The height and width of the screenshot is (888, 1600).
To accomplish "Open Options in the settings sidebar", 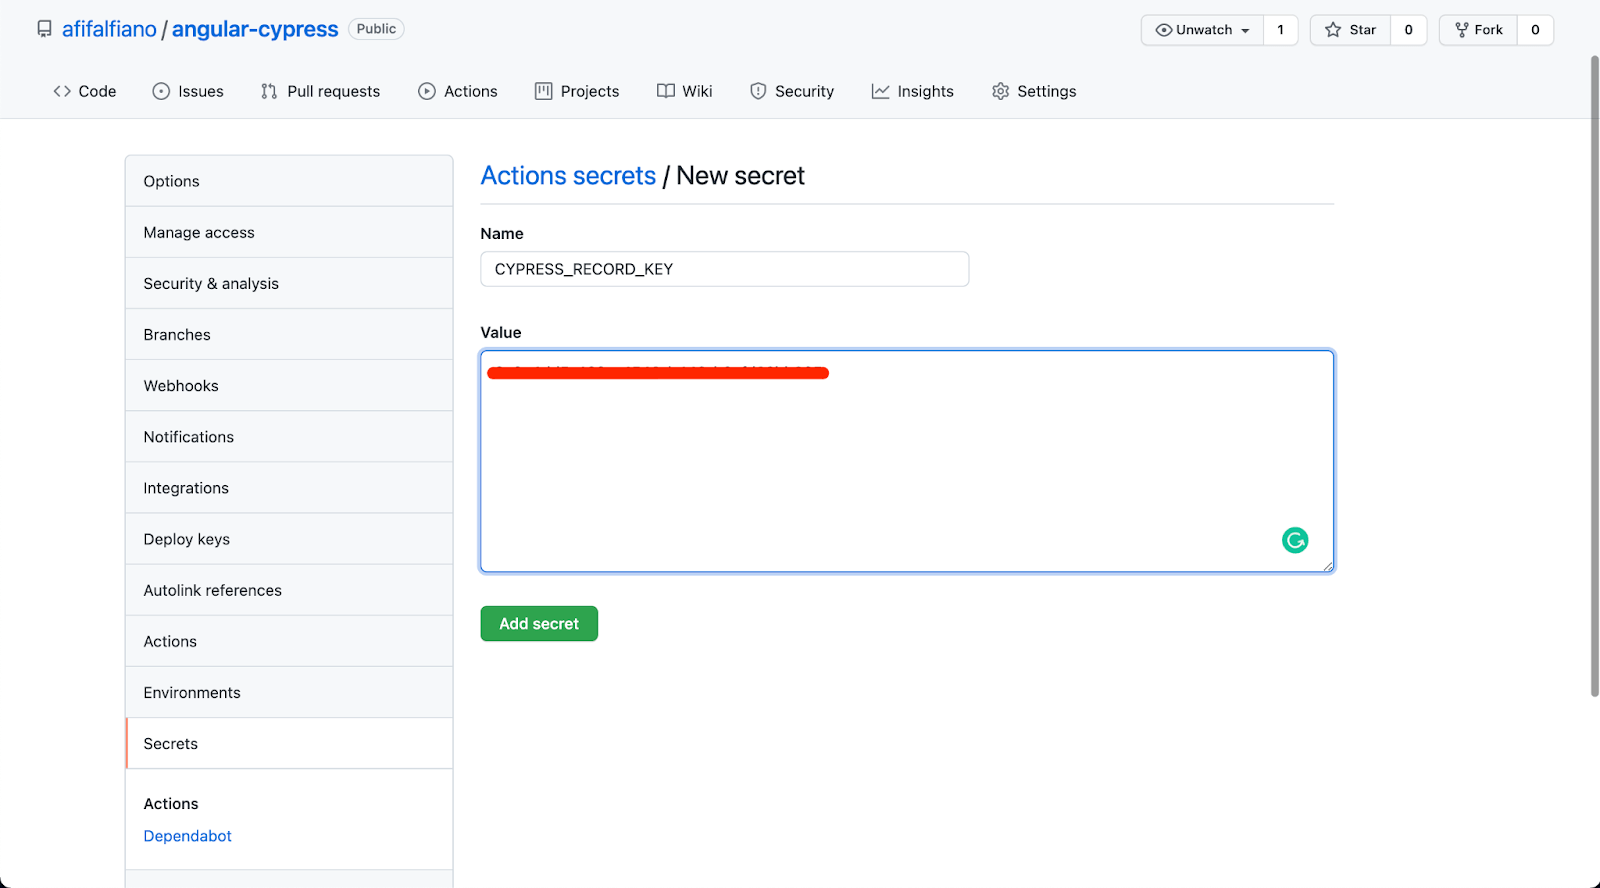I will [289, 181].
